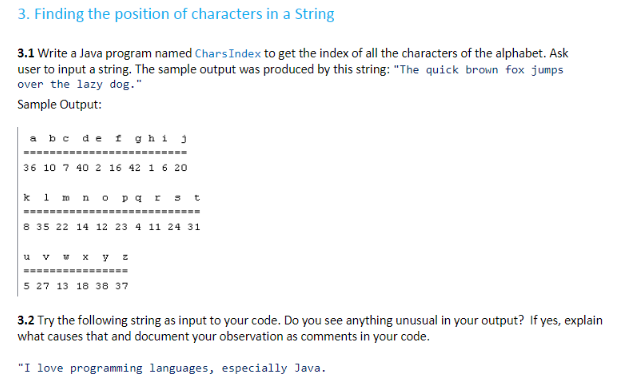Screen dimensions: 617x391
Task: Click the index value 35 under l
Action: click(43, 227)
